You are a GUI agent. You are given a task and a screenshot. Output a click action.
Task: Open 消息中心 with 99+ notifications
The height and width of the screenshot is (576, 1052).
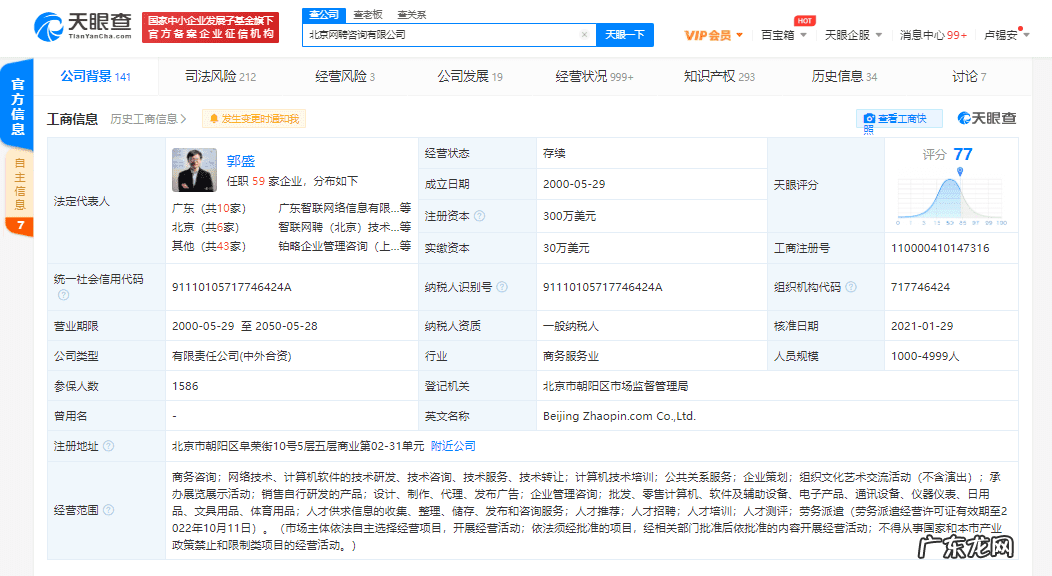click(933, 33)
